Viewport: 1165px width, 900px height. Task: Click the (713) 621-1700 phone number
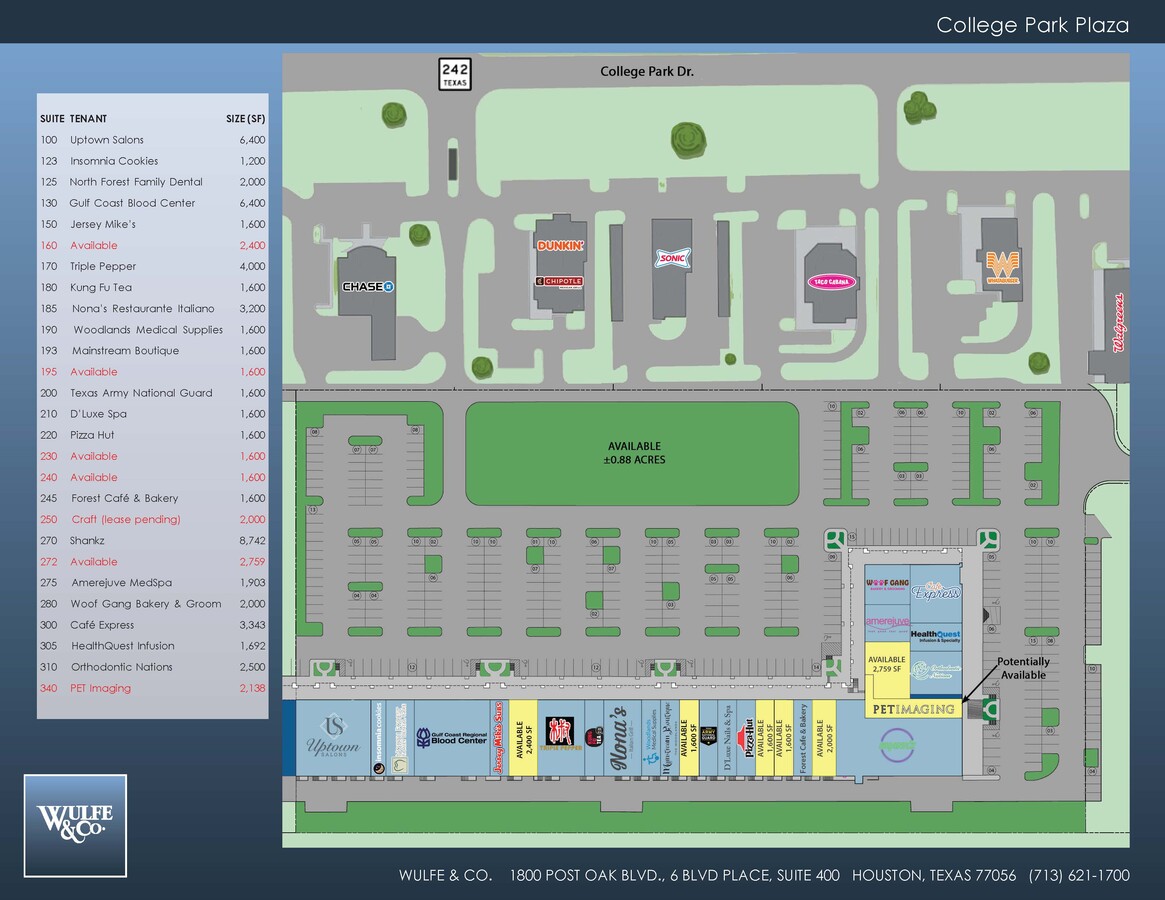point(1078,875)
